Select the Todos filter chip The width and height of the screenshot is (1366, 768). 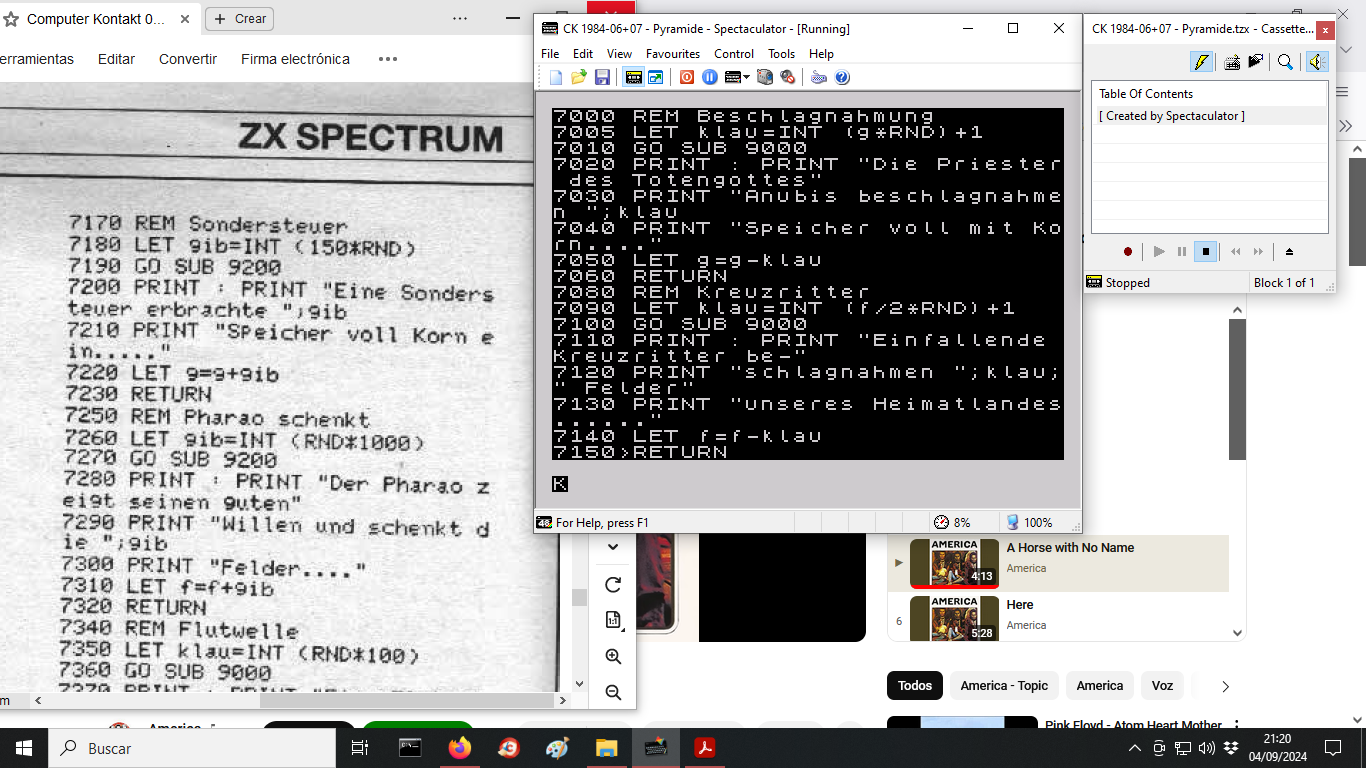[915, 686]
